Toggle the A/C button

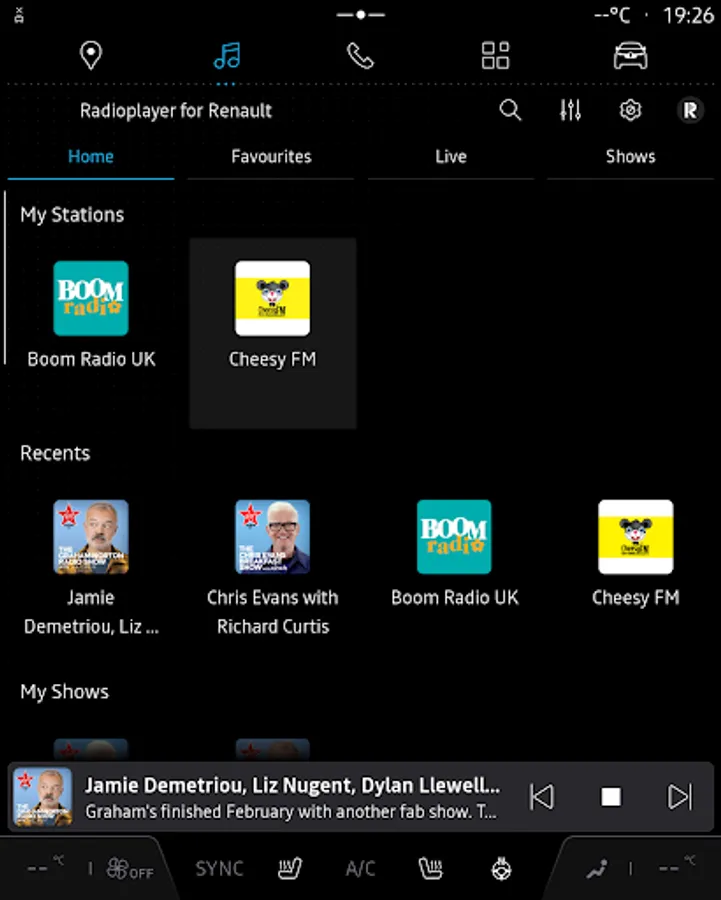click(360, 869)
